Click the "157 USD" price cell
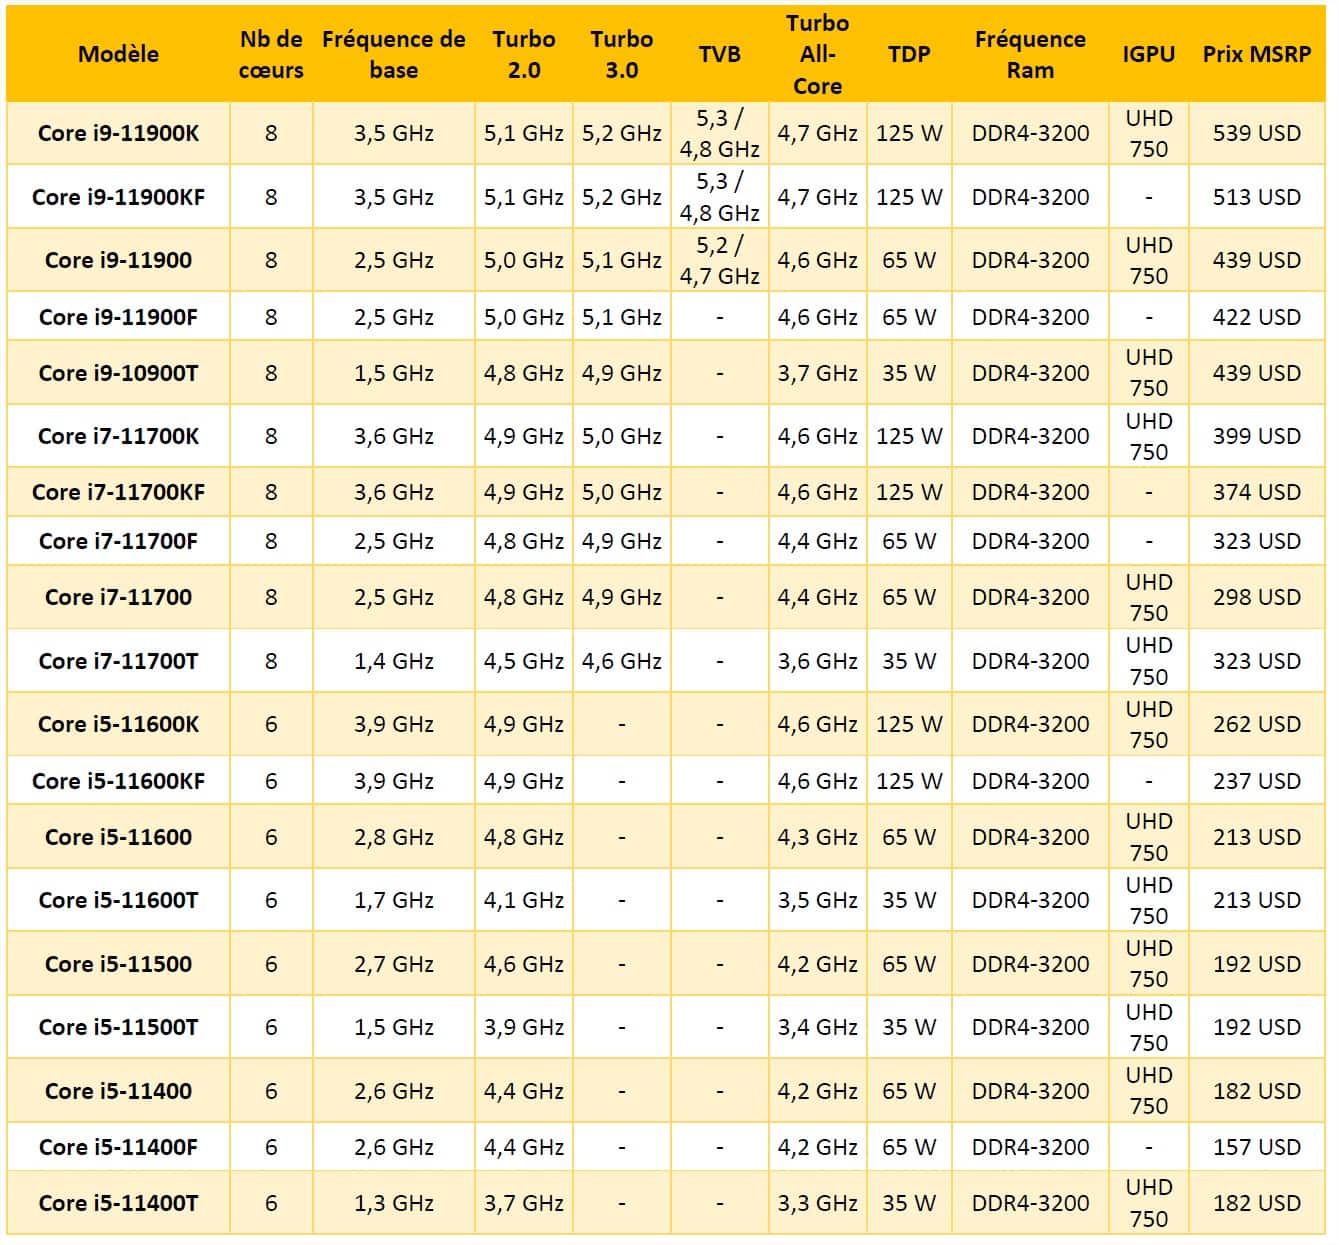 pos(1257,1147)
